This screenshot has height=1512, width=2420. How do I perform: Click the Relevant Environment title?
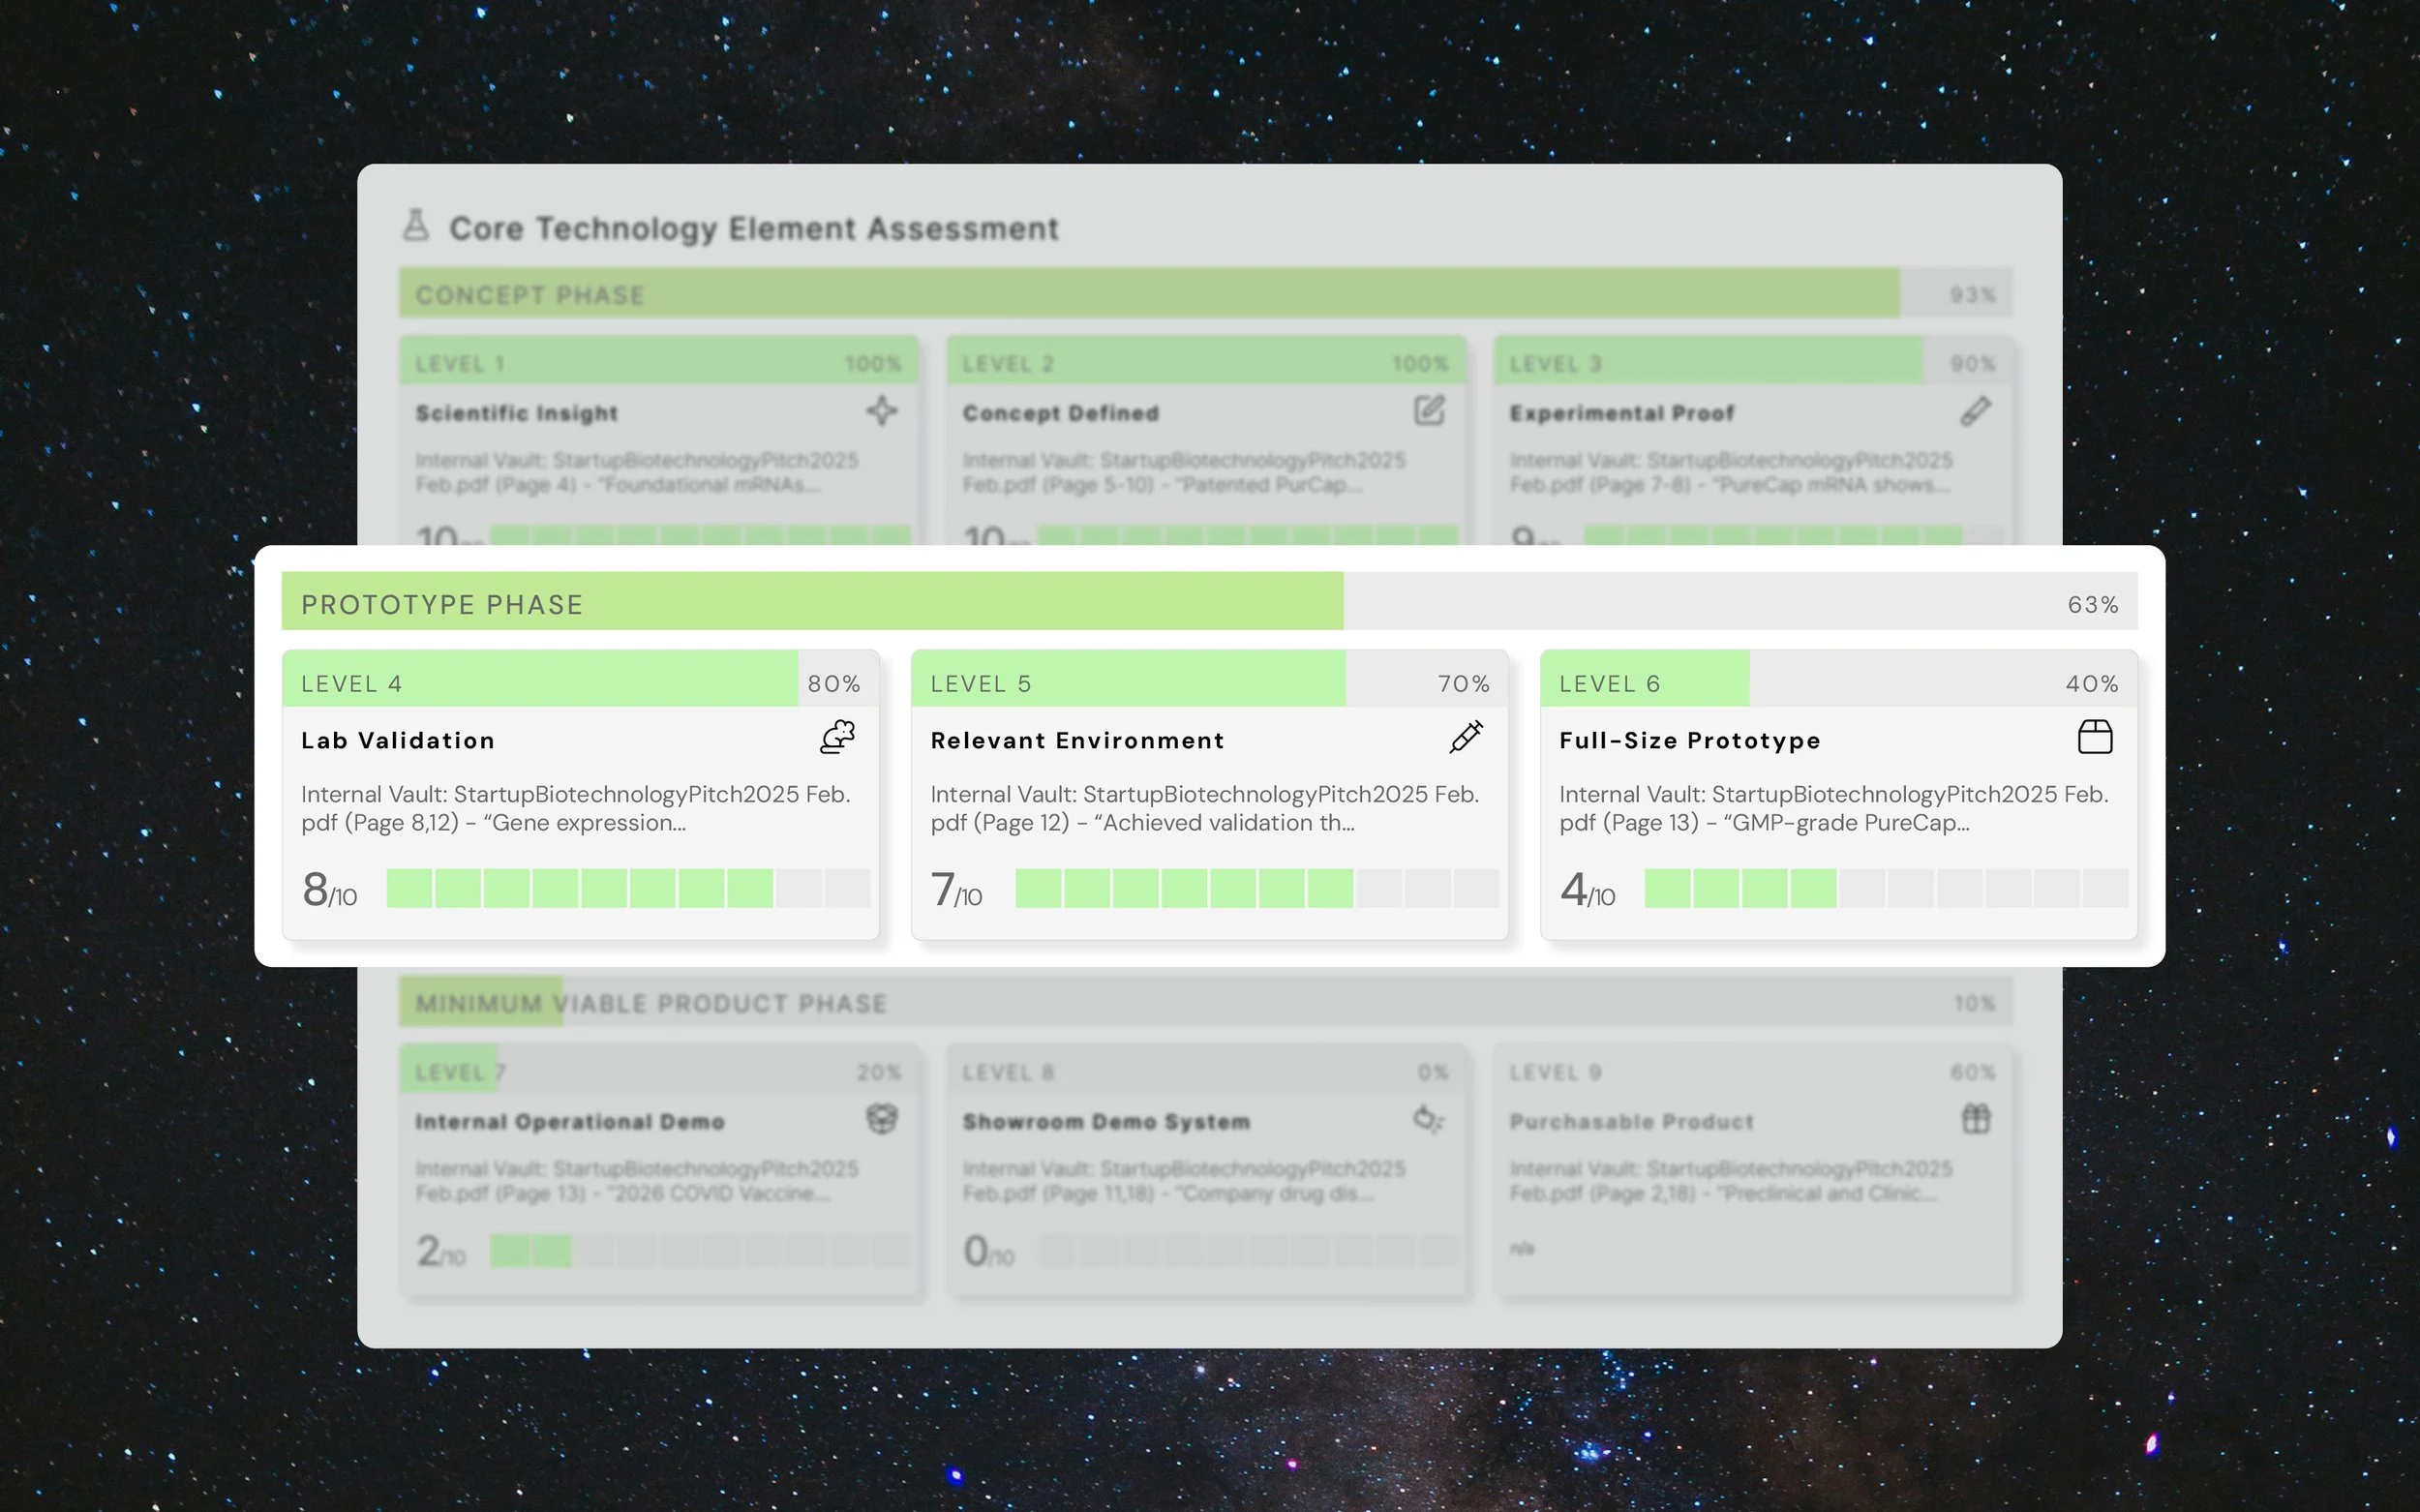point(1077,740)
